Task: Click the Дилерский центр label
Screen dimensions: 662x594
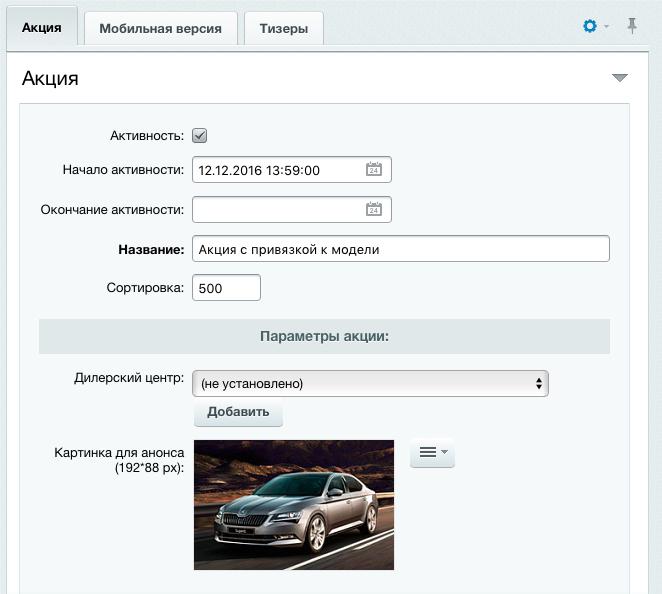Action: (x=129, y=377)
